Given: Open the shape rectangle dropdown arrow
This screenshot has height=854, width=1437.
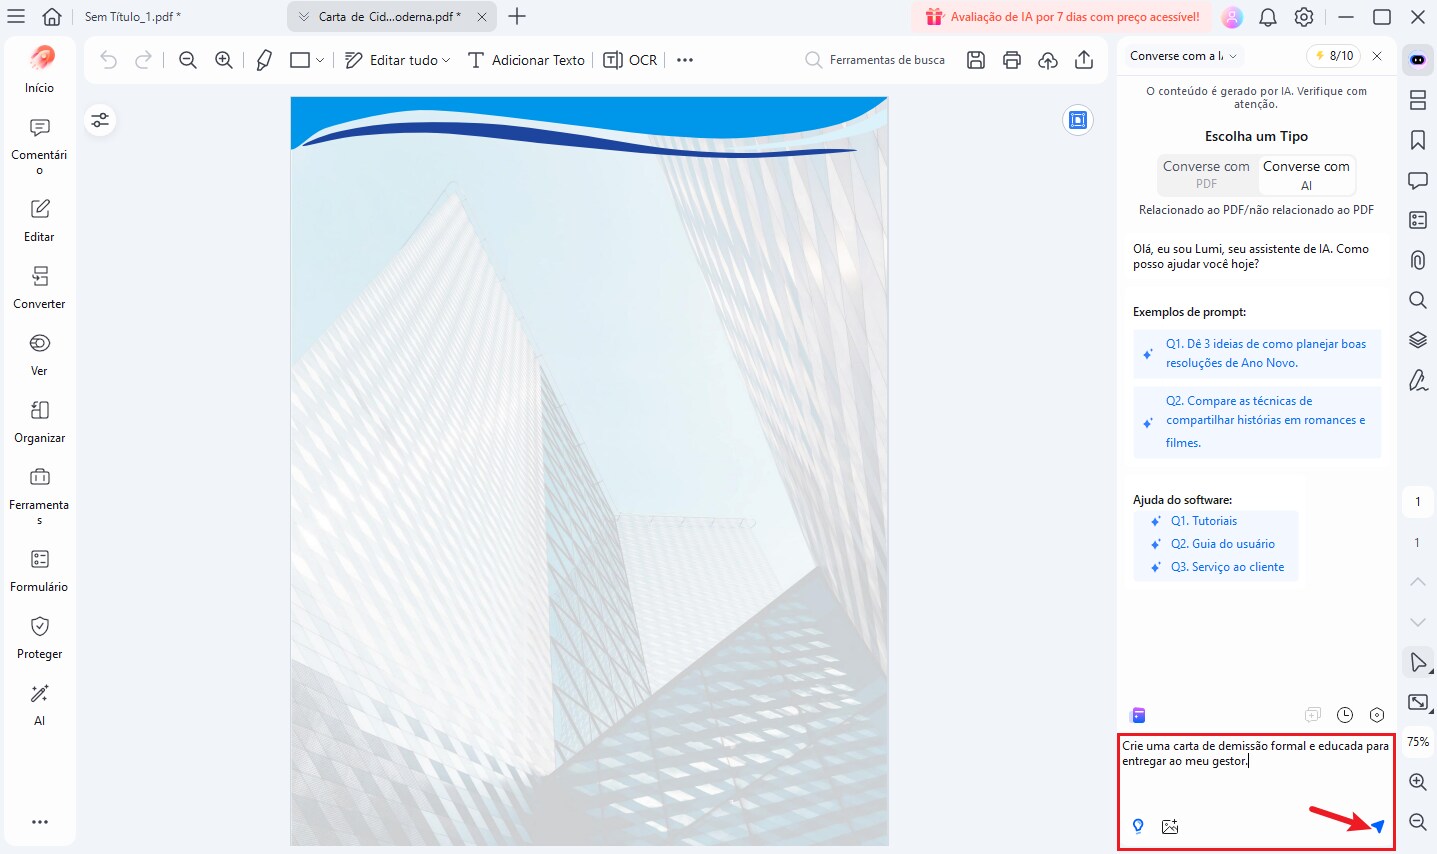Looking at the screenshot, I should 320,60.
